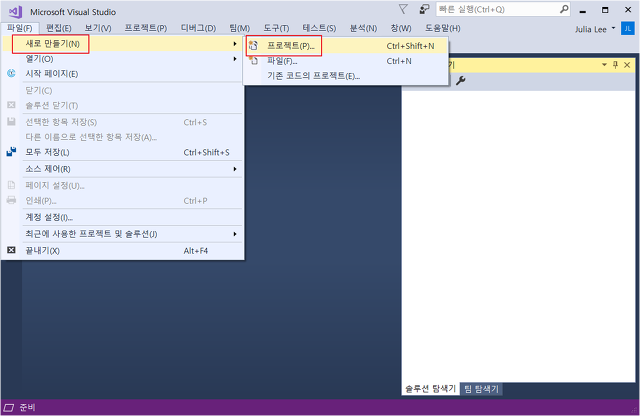The height and width of the screenshot is (416, 640).
Task: Pin the Solution Explorer panel with pushpin icon
Action: pyautogui.click(x=616, y=65)
